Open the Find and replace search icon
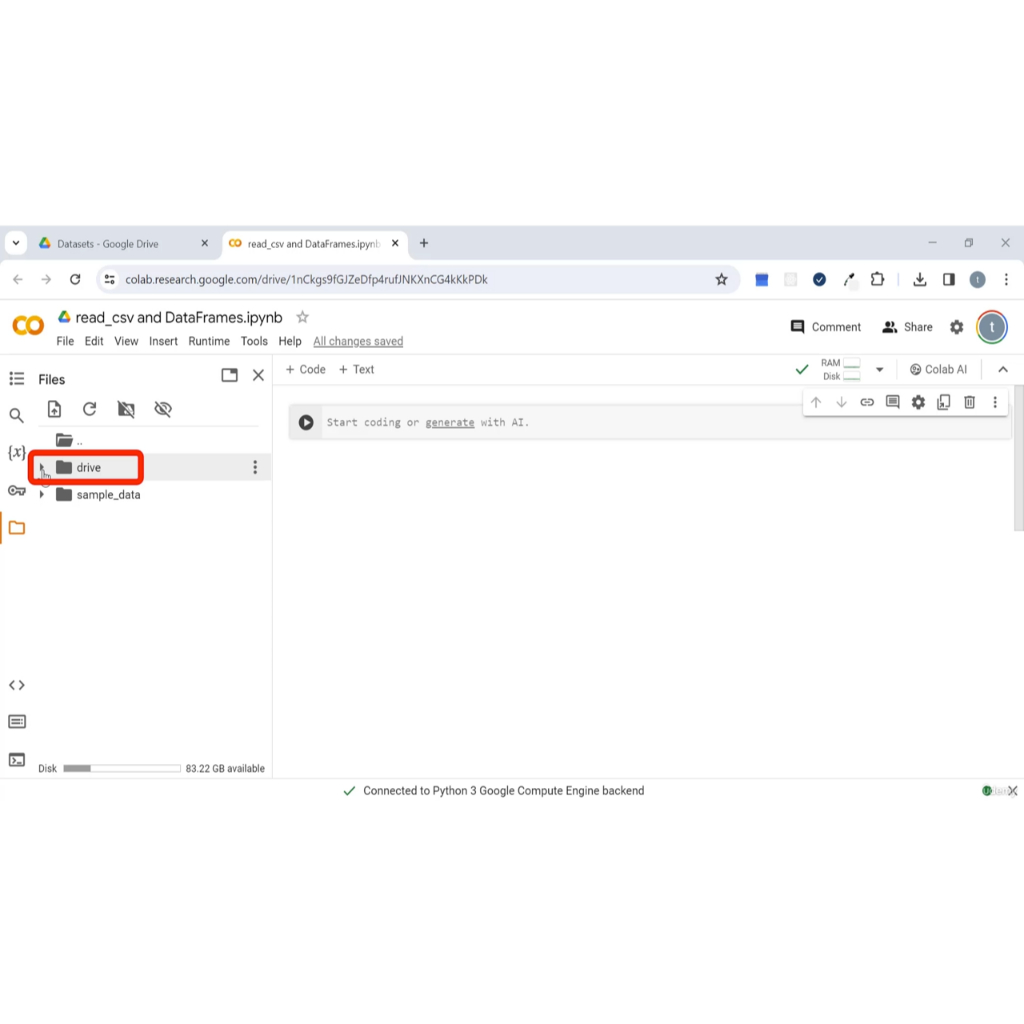The image size is (1024, 1024). [x=16, y=415]
